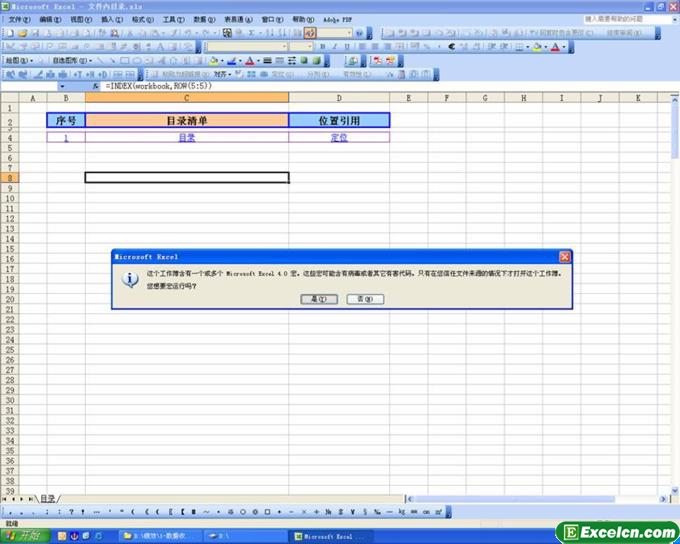Click 否 (No) button in dialog

[x=365, y=298]
